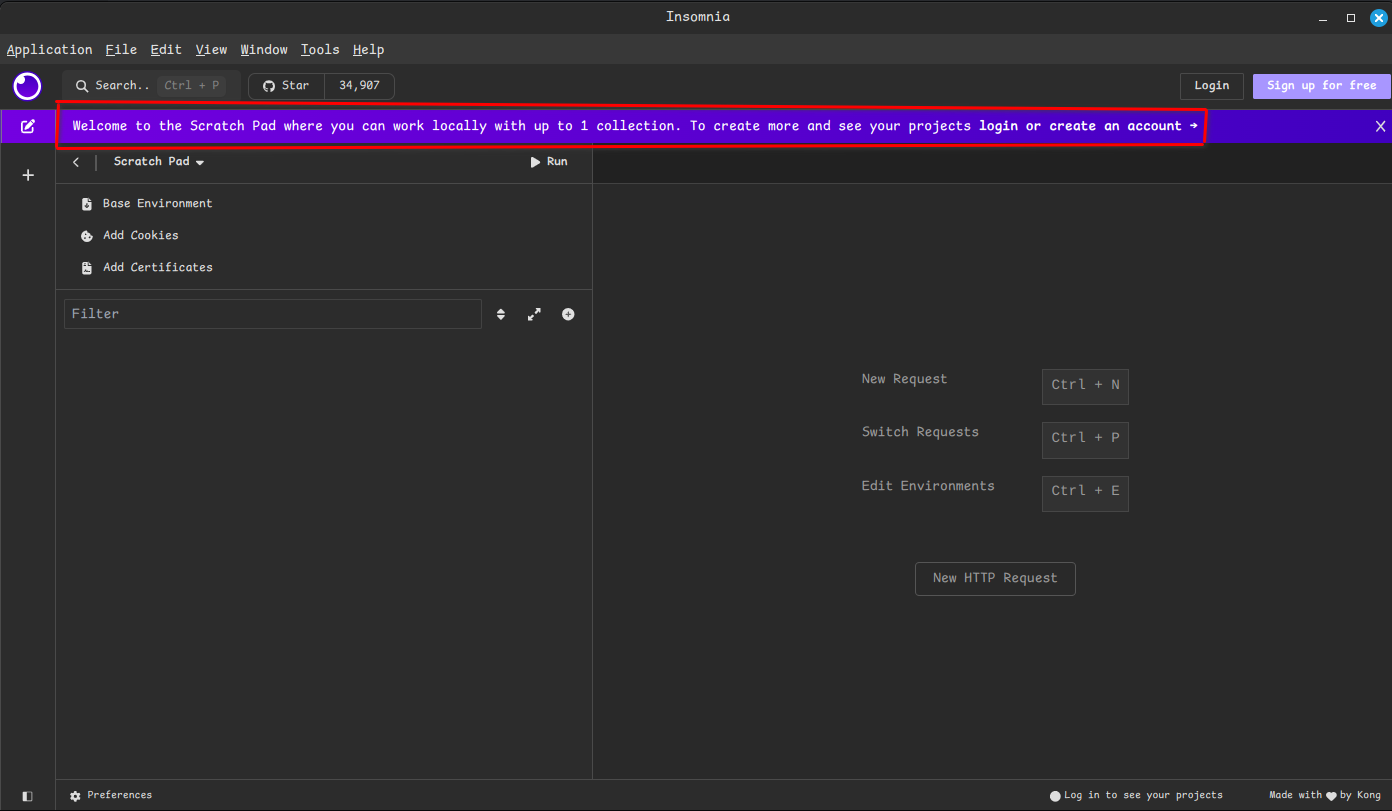The height and width of the screenshot is (811, 1392).
Task: Open the View menu
Action: [211, 49]
